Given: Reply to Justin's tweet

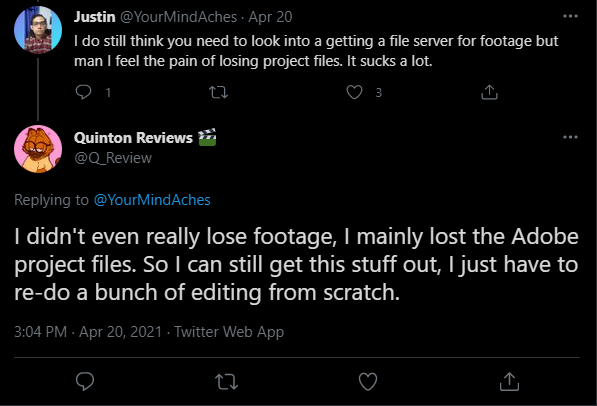Looking at the screenshot, I should [x=83, y=92].
